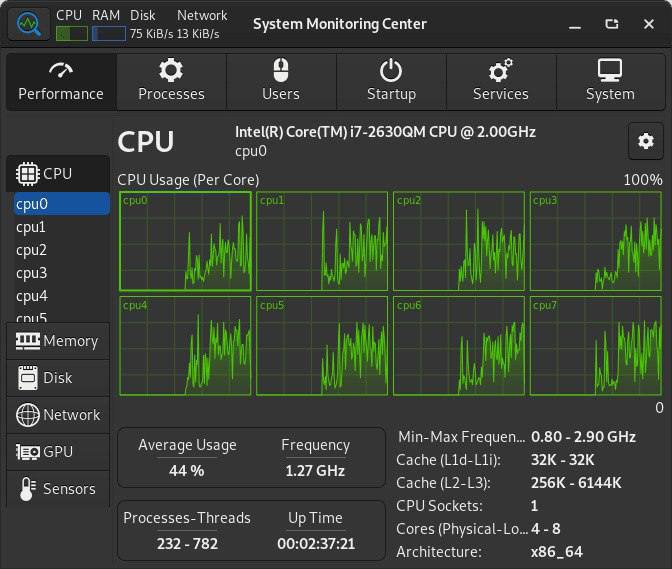Open the Network section

tap(58, 415)
